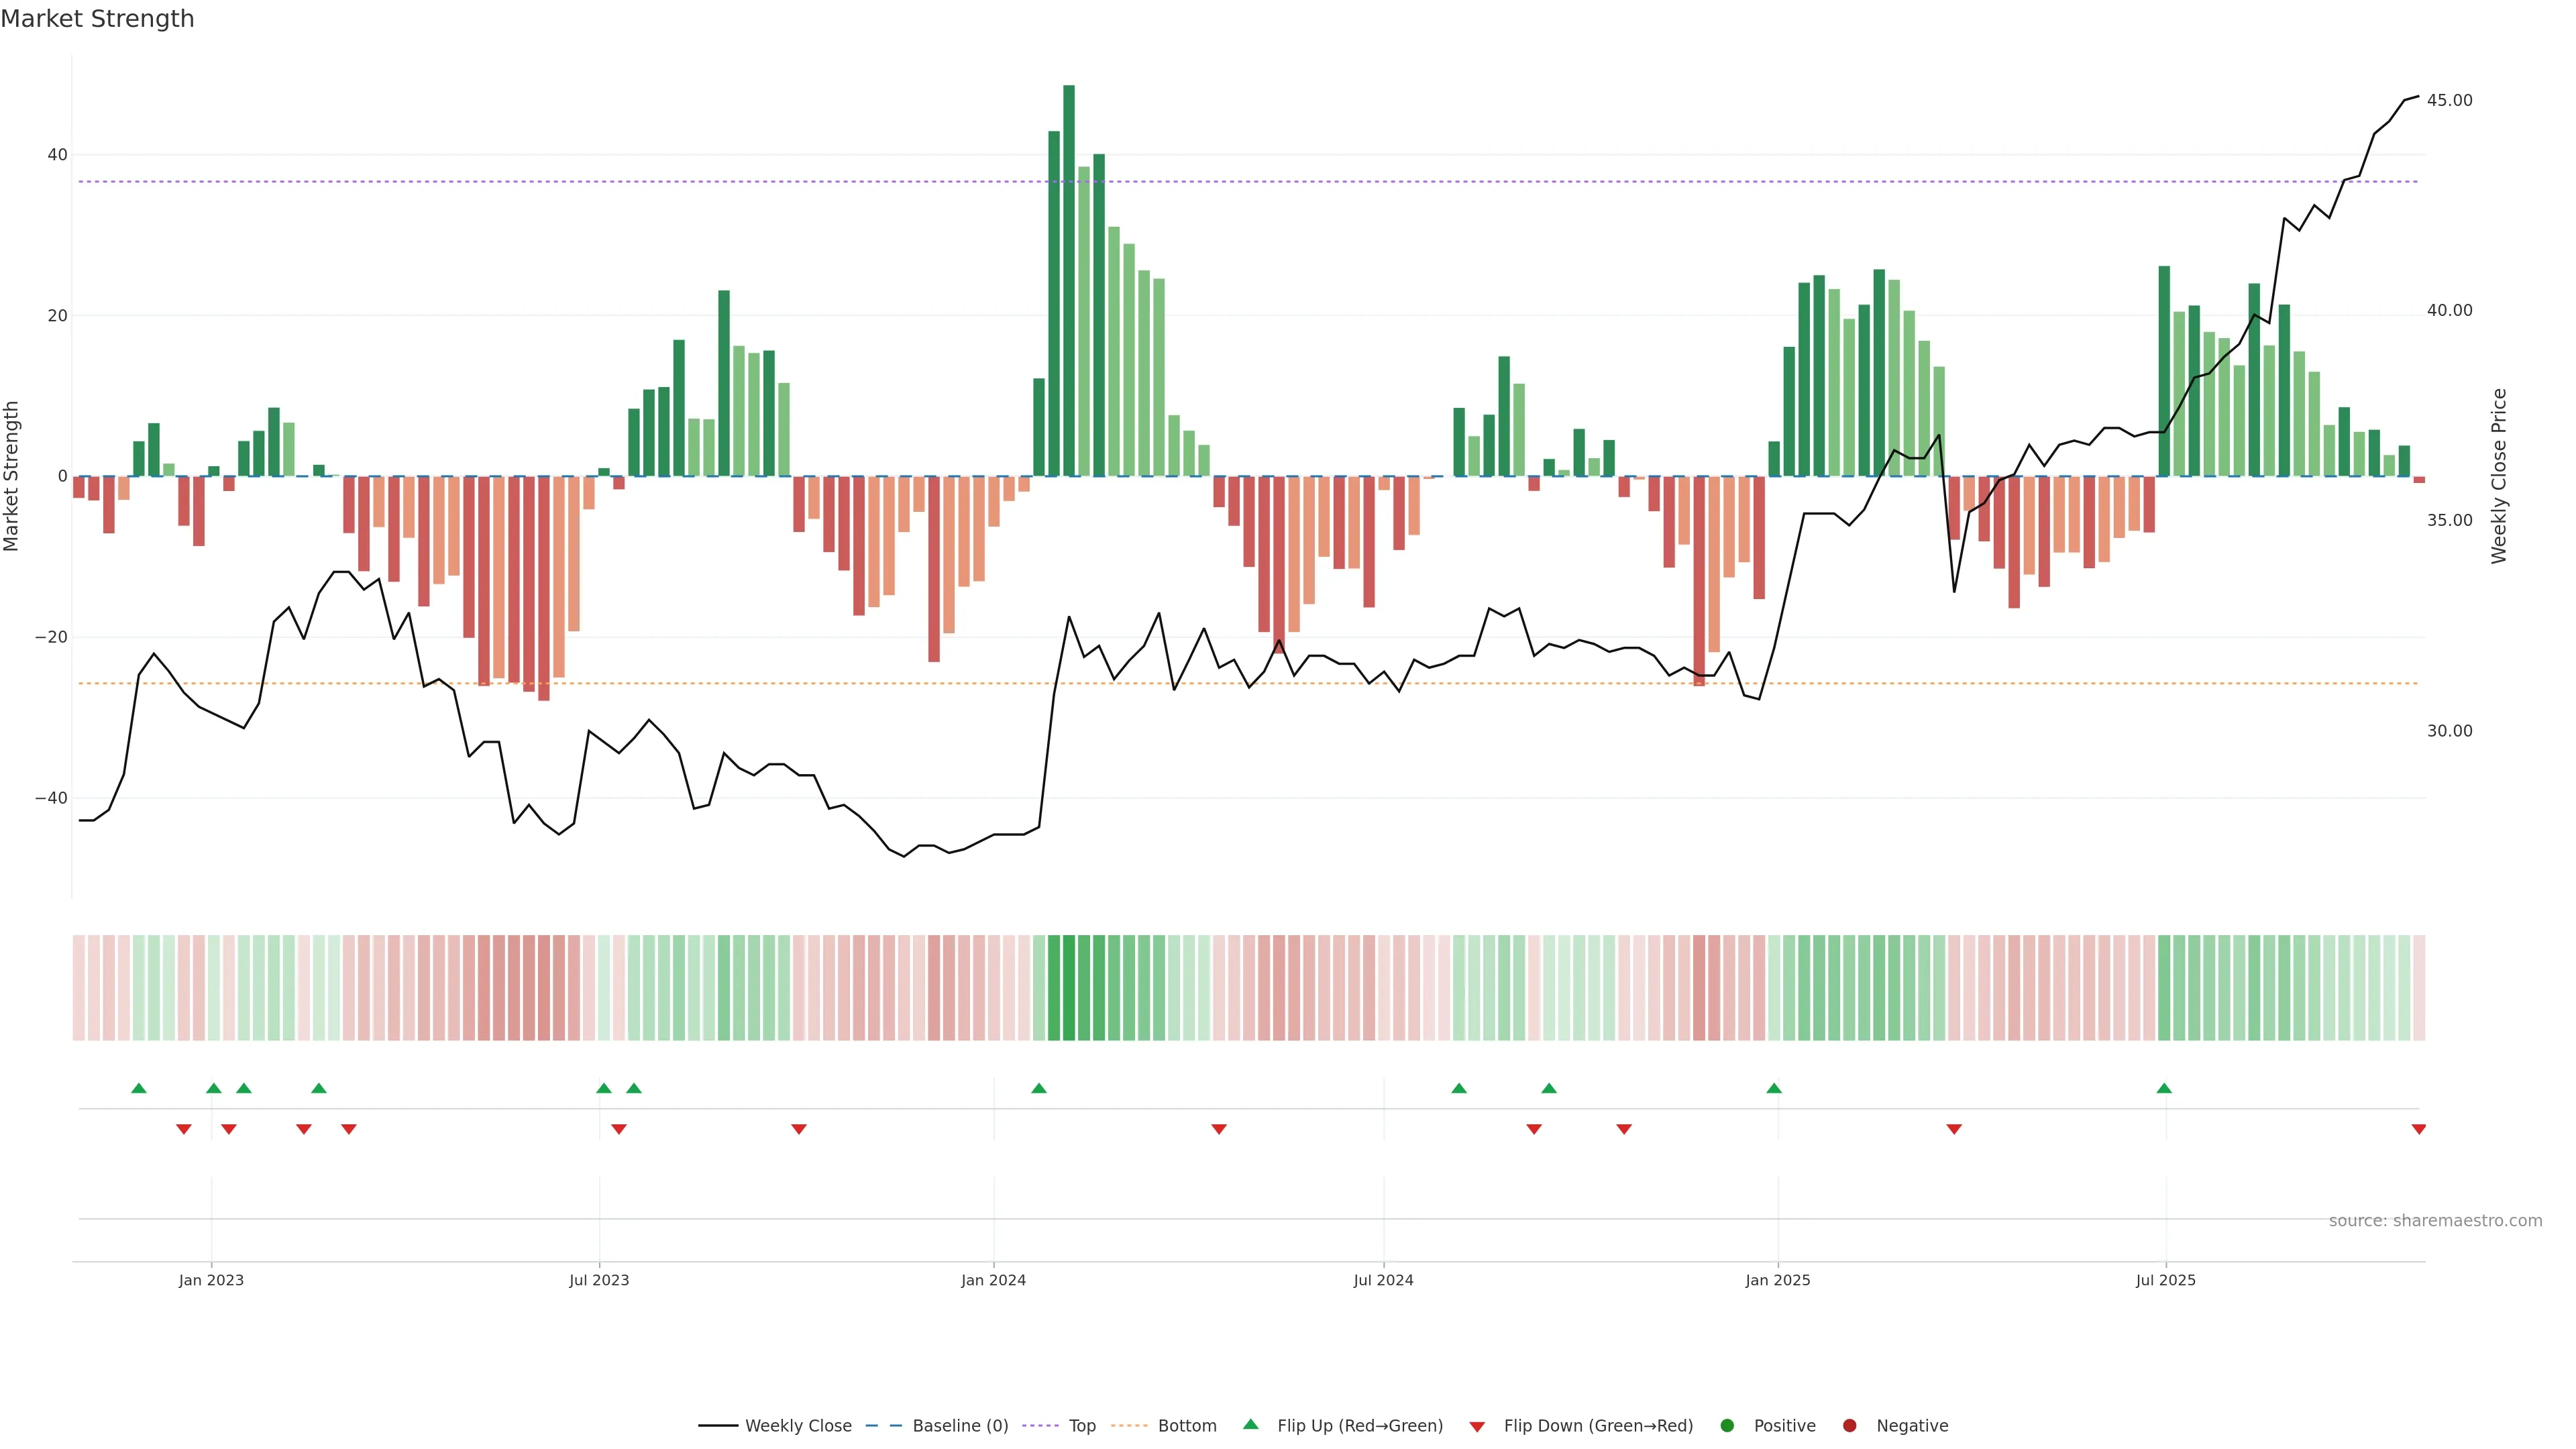Viewport: 2576px width, 1449px height.
Task: Click the Positive green circle legend icon
Action: 1727,1426
